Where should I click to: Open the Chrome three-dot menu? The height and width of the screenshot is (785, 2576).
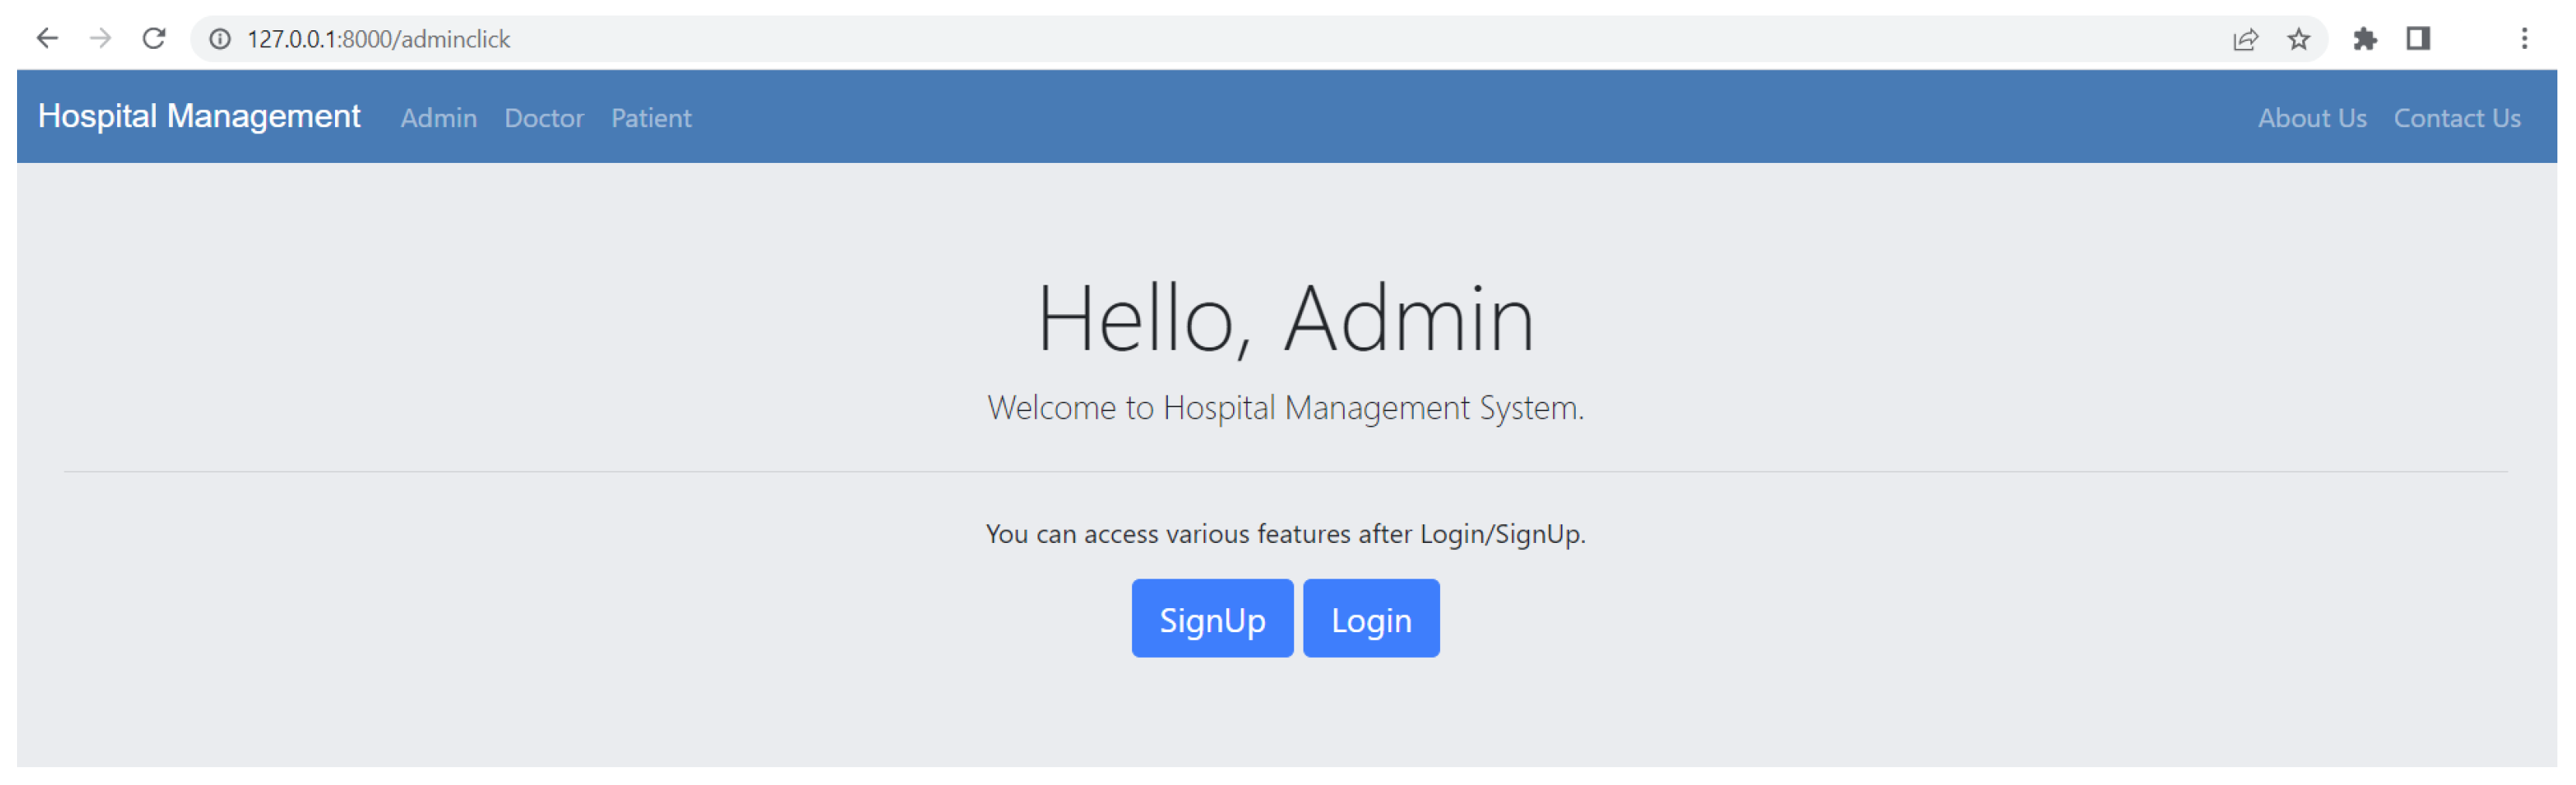2524,39
